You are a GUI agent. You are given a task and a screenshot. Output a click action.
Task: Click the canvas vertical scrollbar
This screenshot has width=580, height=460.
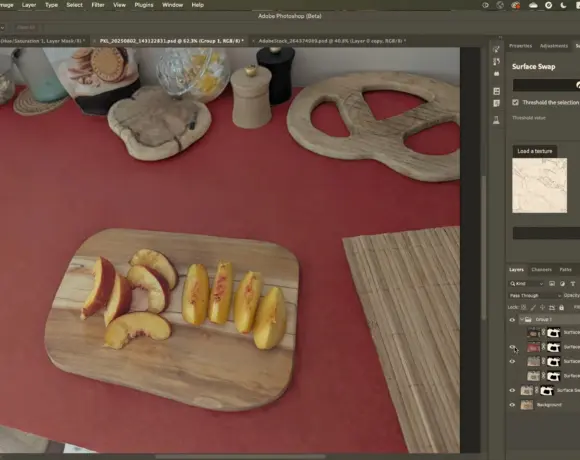point(483,247)
